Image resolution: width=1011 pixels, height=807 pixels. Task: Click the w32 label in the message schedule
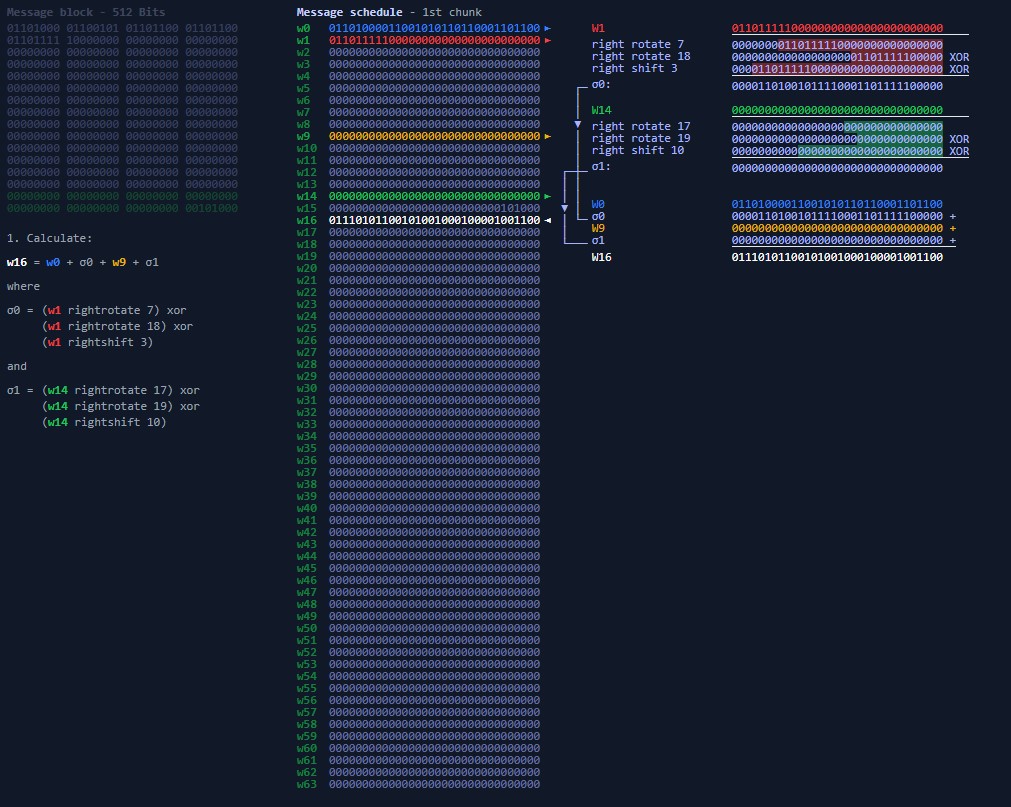(x=306, y=412)
